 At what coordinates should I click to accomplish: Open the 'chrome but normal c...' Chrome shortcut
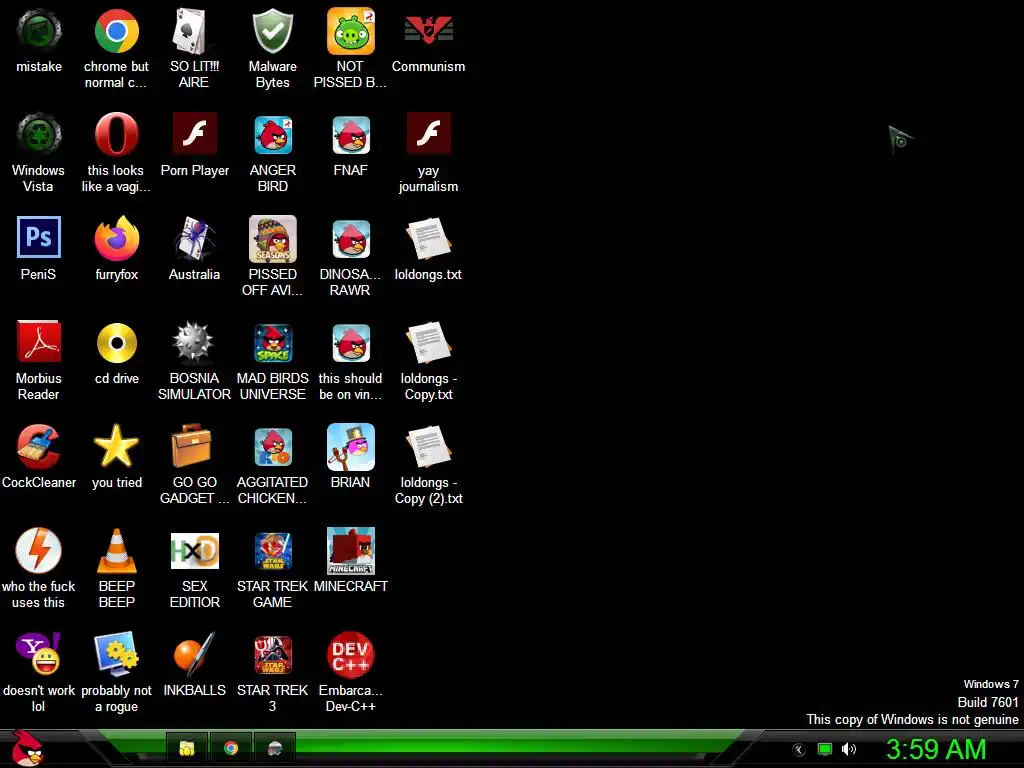pyautogui.click(x=116, y=31)
